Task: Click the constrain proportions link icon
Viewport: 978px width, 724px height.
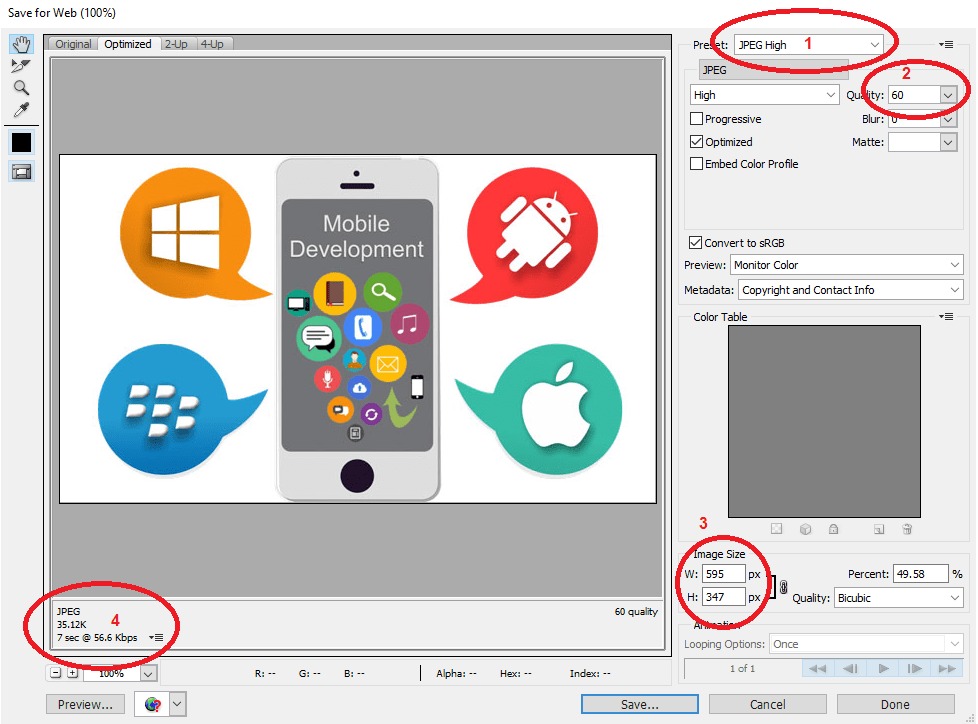Action: [x=783, y=587]
